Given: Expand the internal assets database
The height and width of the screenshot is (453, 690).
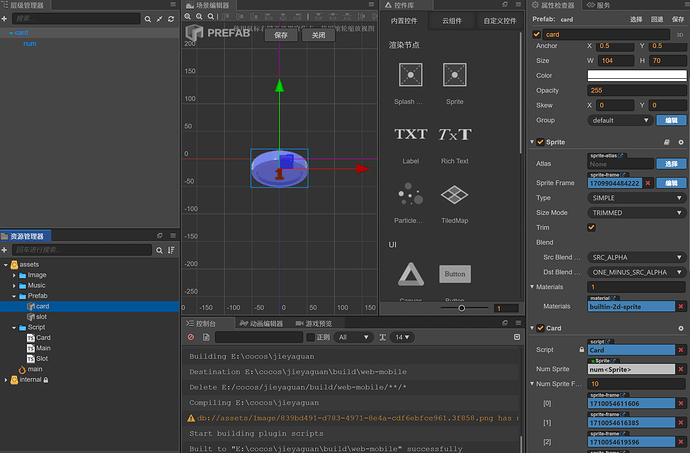Looking at the screenshot, I should point(6,380).
